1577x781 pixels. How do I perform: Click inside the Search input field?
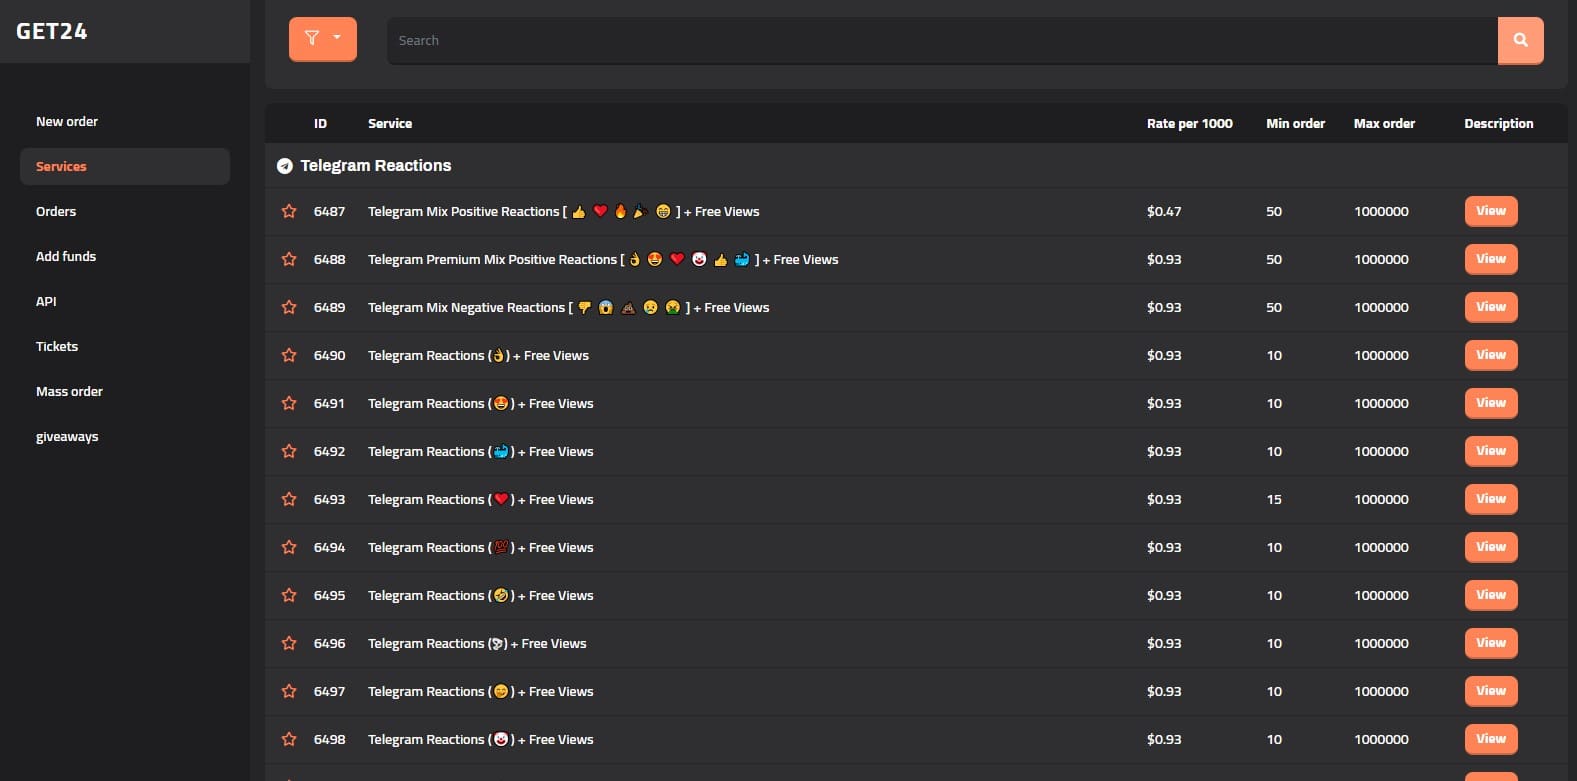click(x=940, y=41)
